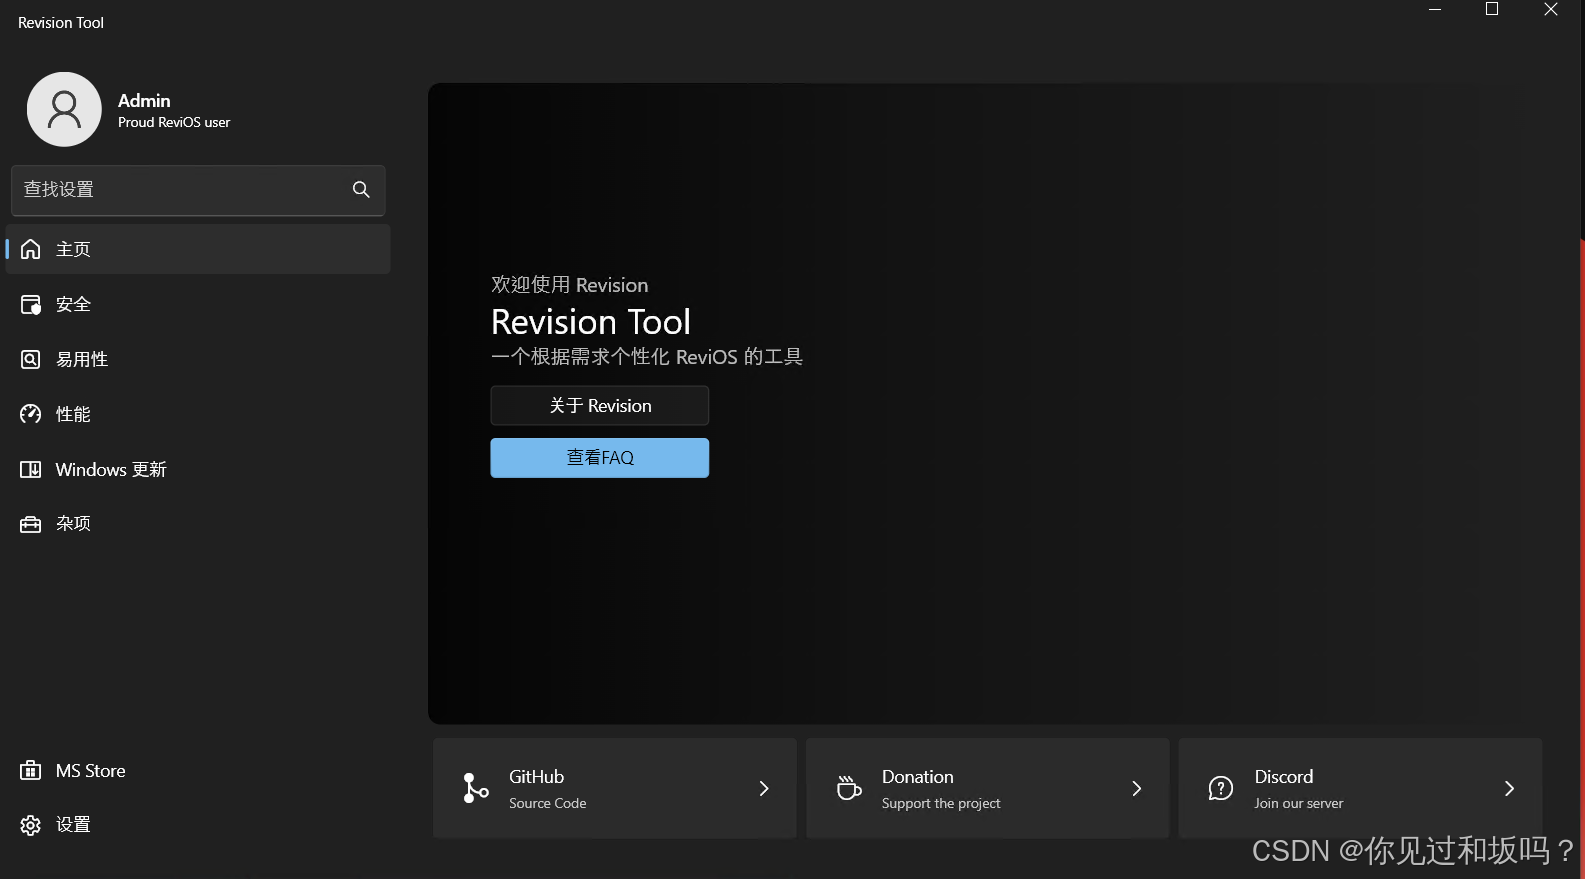This screenshot has width=1585, height=879.
Task: Expand the Discord card chevron
Action: (x=1510, y=789)
